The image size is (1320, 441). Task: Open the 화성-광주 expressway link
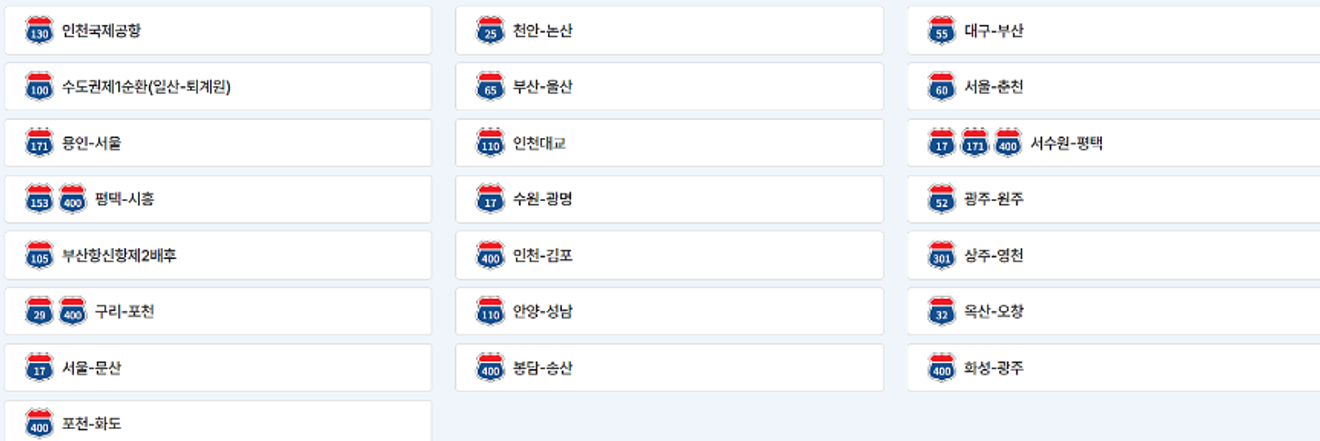(x=1114, y=367)
